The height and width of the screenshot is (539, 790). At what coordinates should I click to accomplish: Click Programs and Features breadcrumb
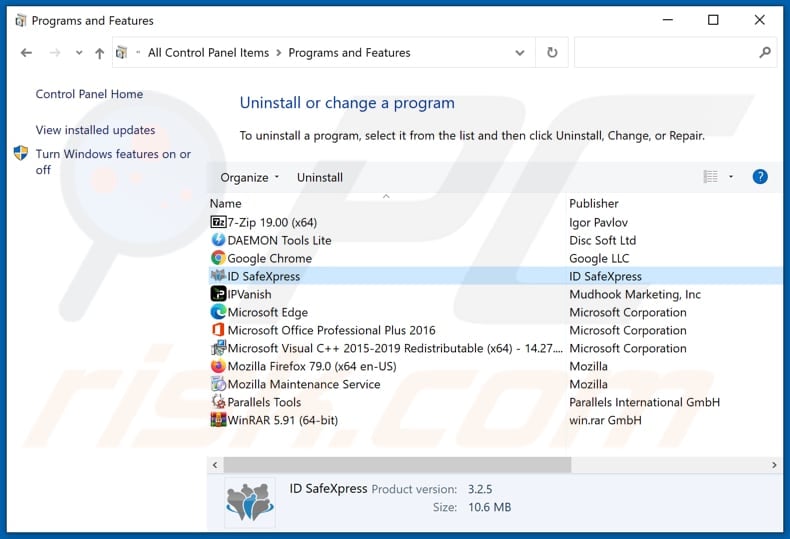[x=349, y=52]
